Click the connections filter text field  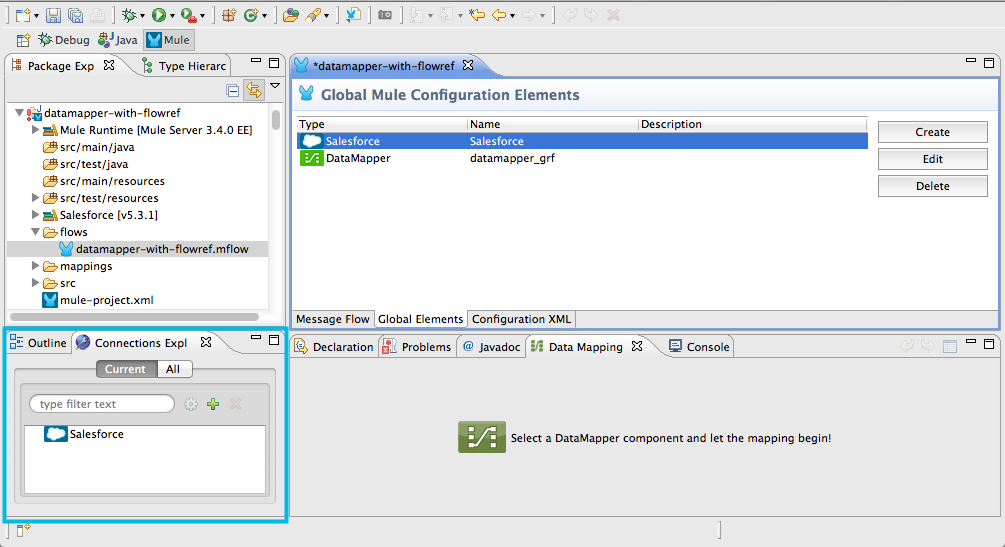[x=102, y=404]
